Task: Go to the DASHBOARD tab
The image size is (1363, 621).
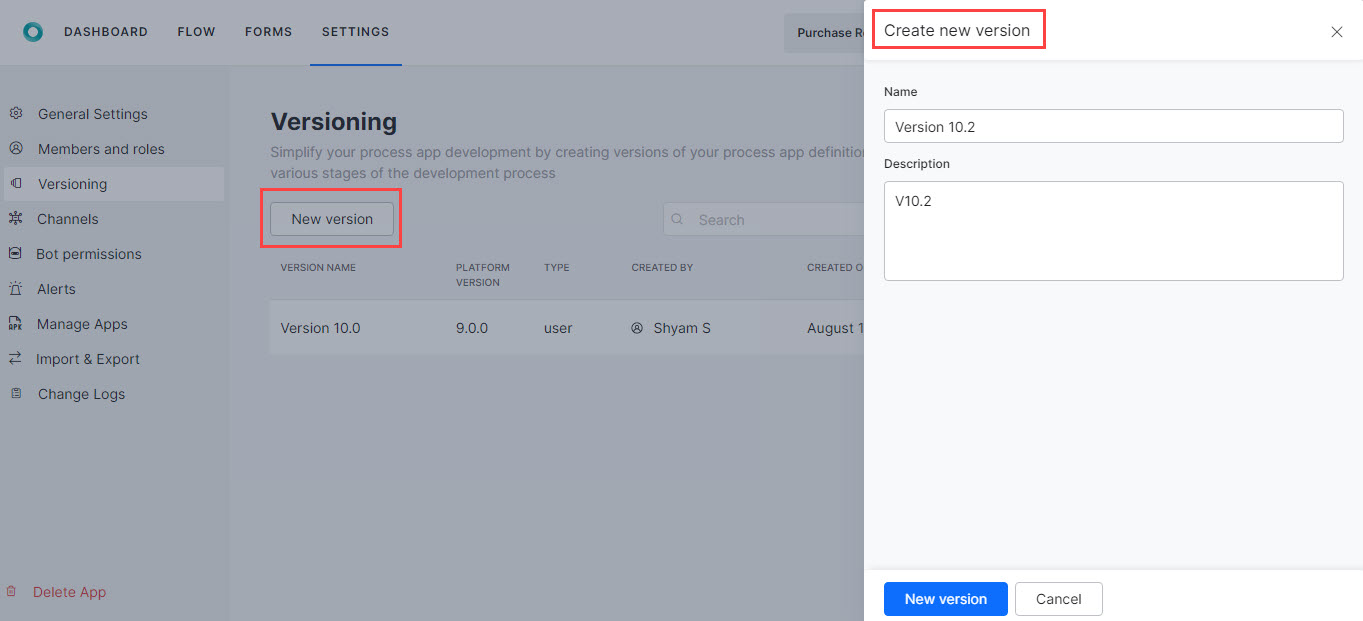Action: (106, 31)
